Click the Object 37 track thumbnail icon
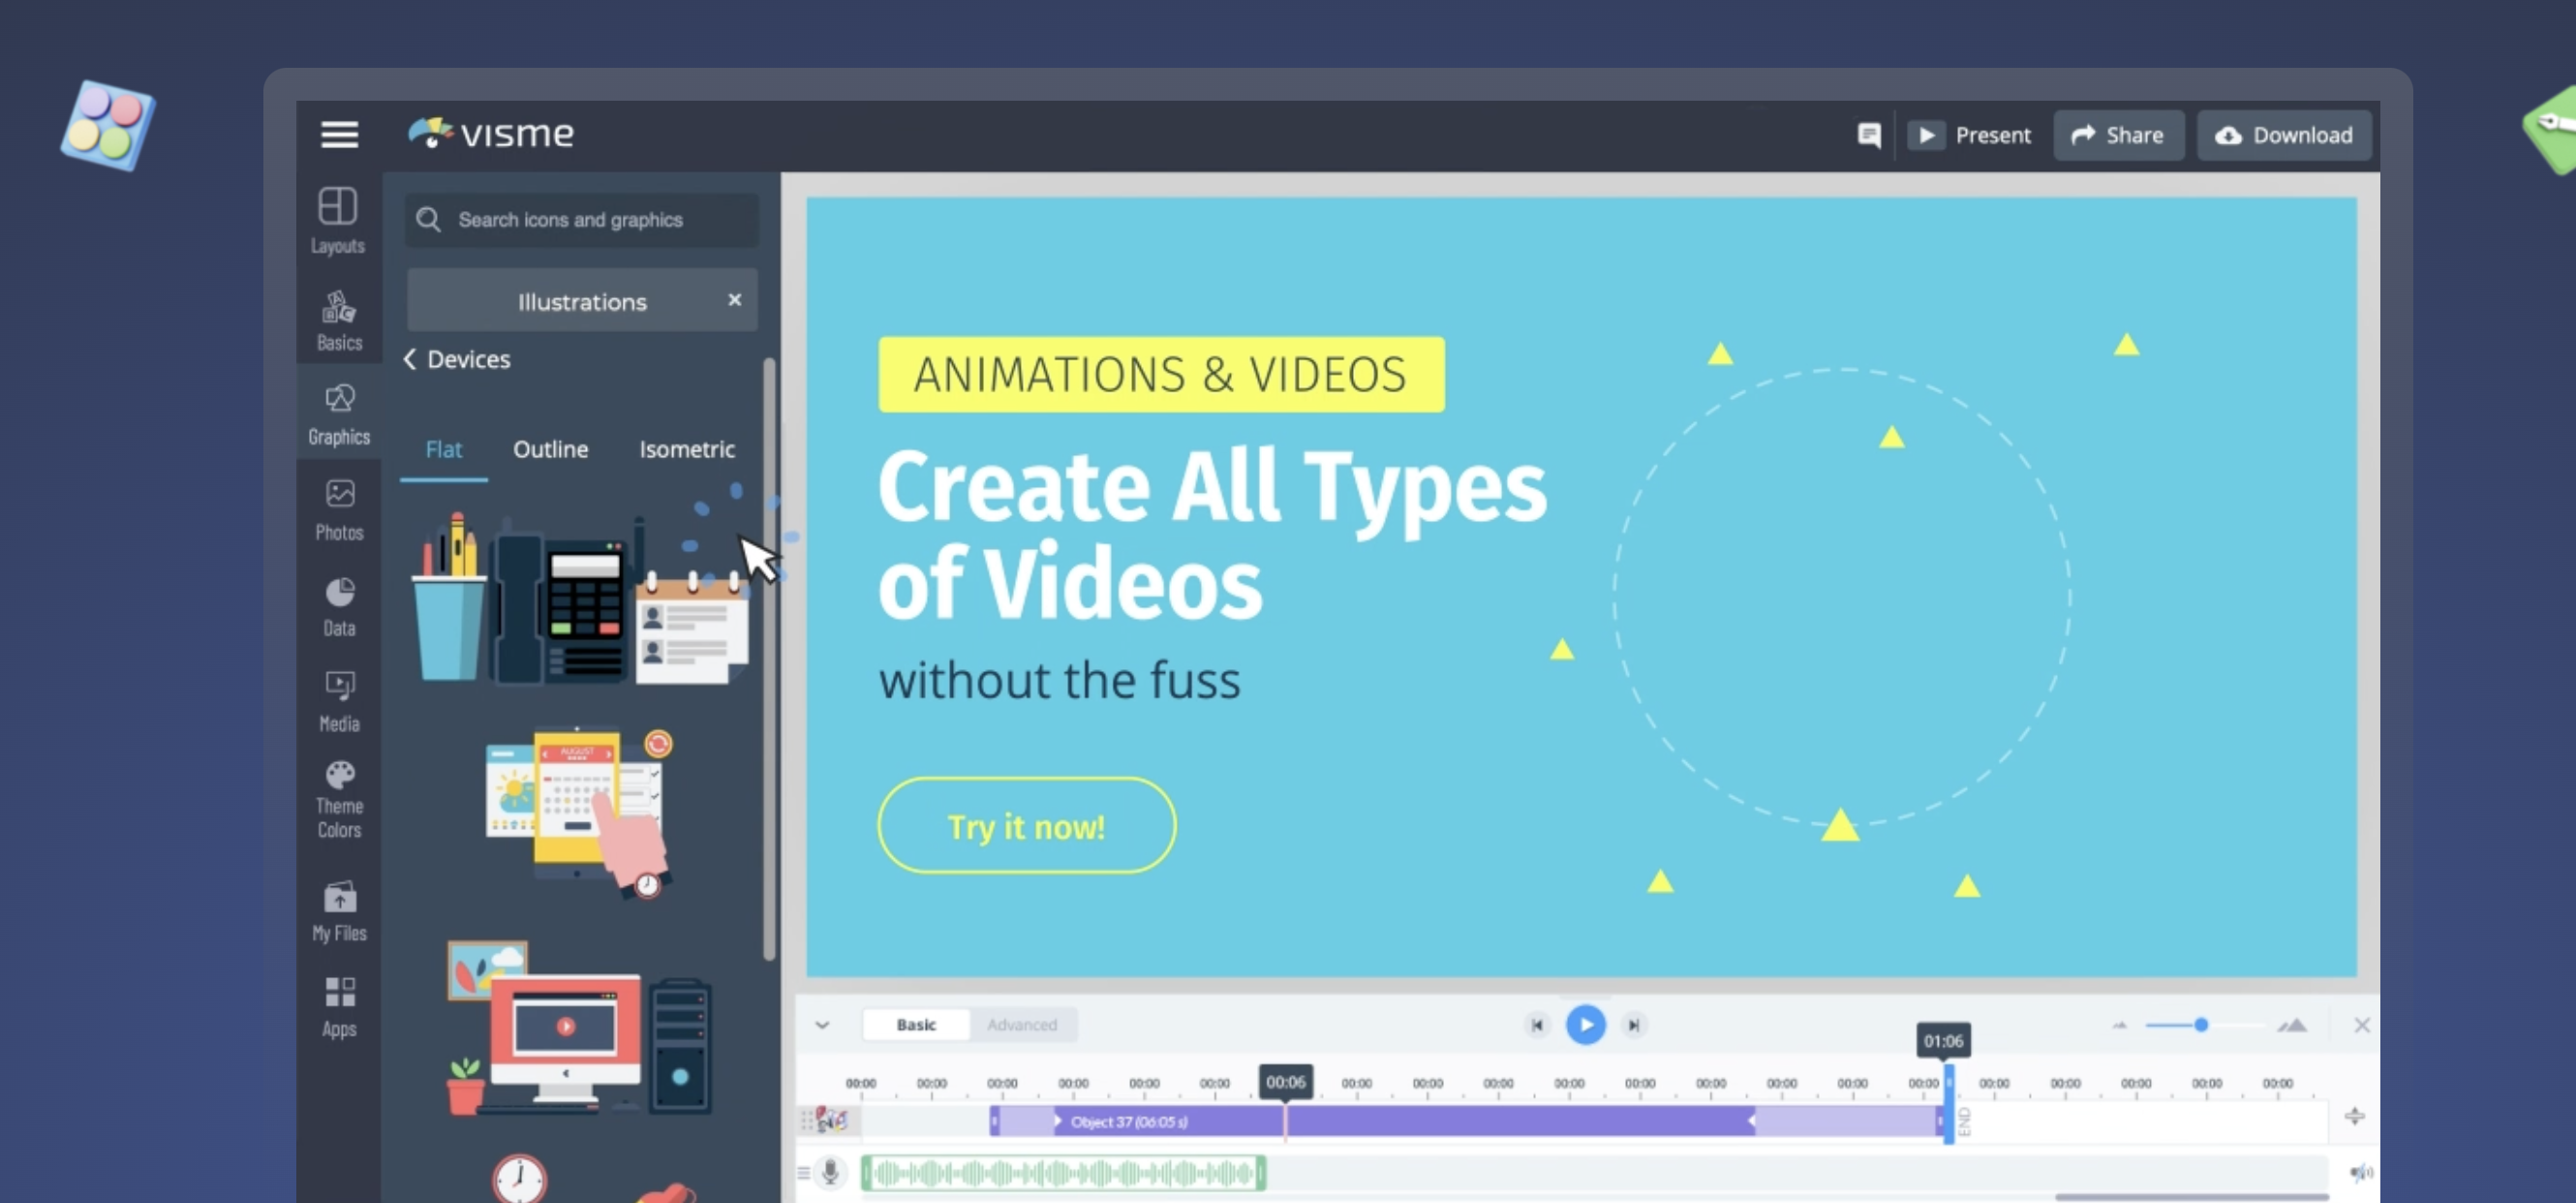This screenshot has width=2576, height=1203. (831, 1120)
